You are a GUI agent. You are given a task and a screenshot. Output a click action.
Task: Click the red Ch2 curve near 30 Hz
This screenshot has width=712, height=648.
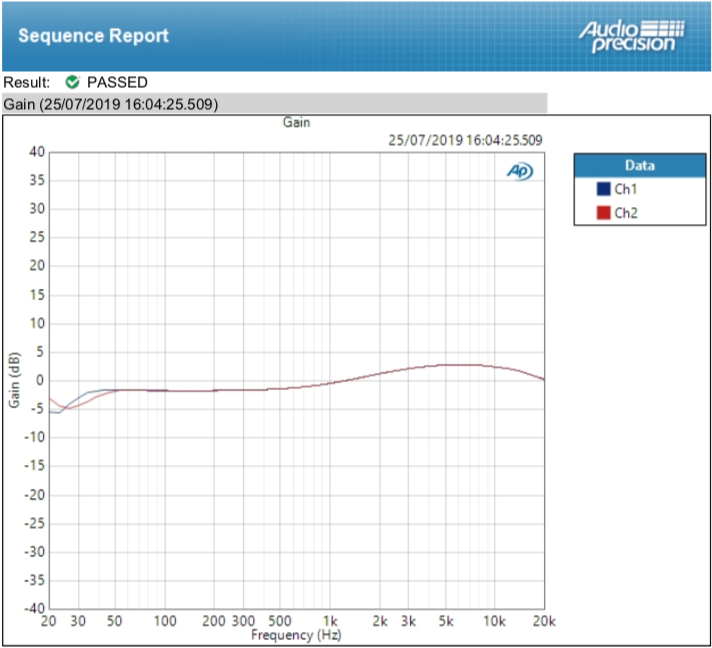point(78,406)
